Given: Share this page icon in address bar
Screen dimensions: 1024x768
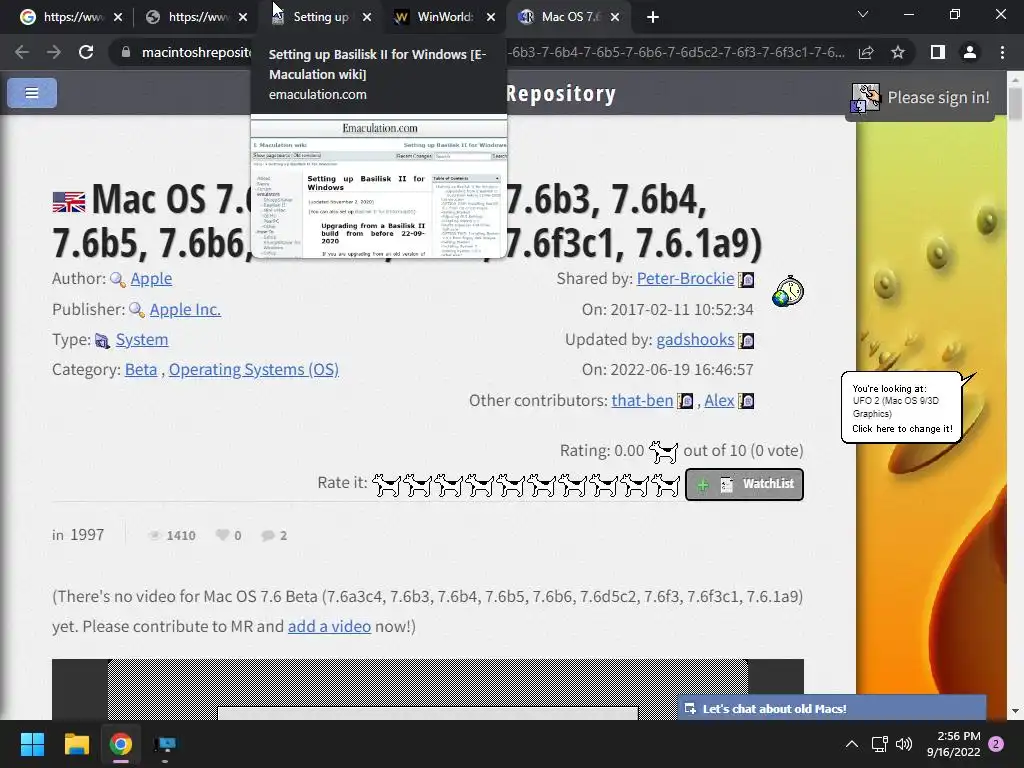Looking at the screenshot, I should 866,52.
